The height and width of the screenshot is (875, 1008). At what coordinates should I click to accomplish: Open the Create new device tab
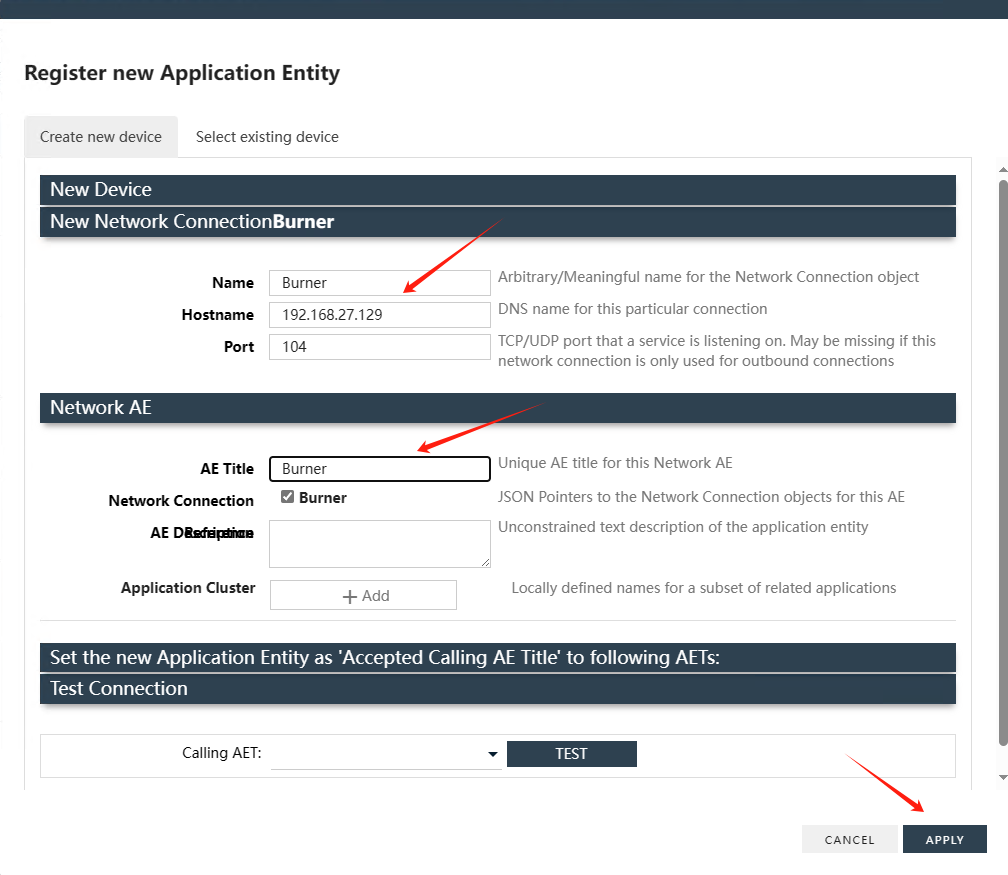click(101, 137)
